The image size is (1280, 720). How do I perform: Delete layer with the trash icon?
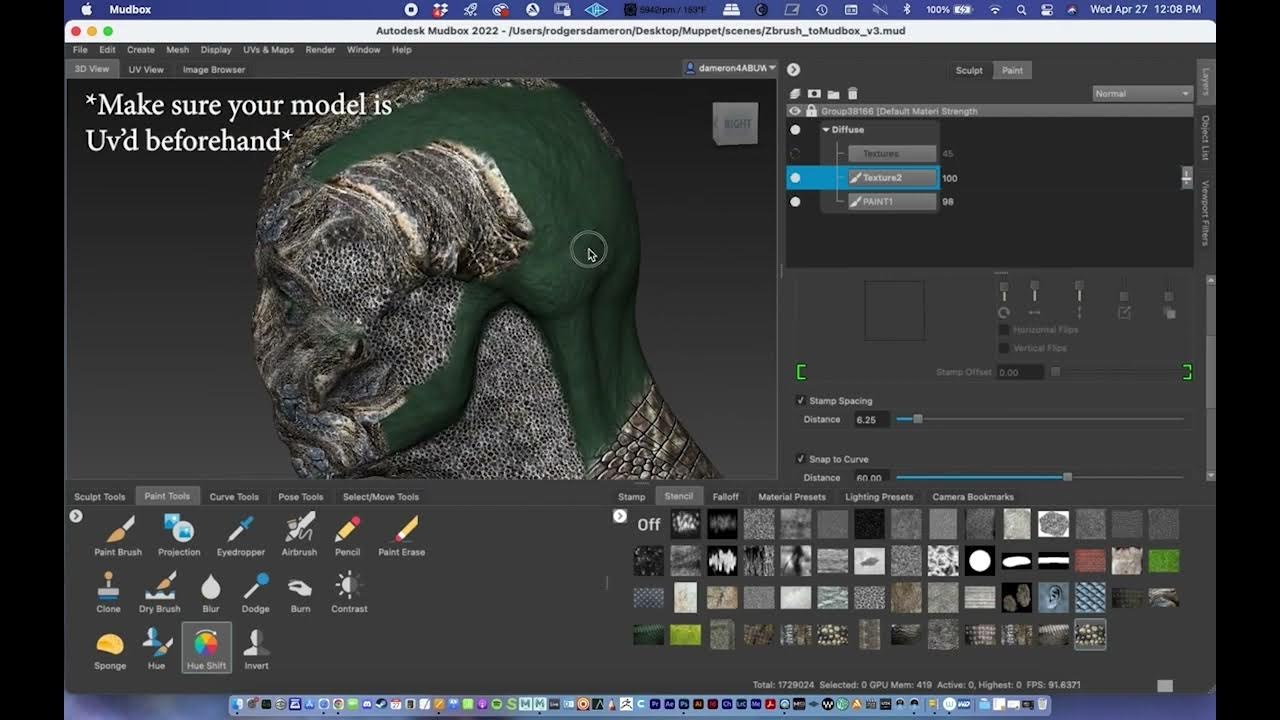coord(852,93)
